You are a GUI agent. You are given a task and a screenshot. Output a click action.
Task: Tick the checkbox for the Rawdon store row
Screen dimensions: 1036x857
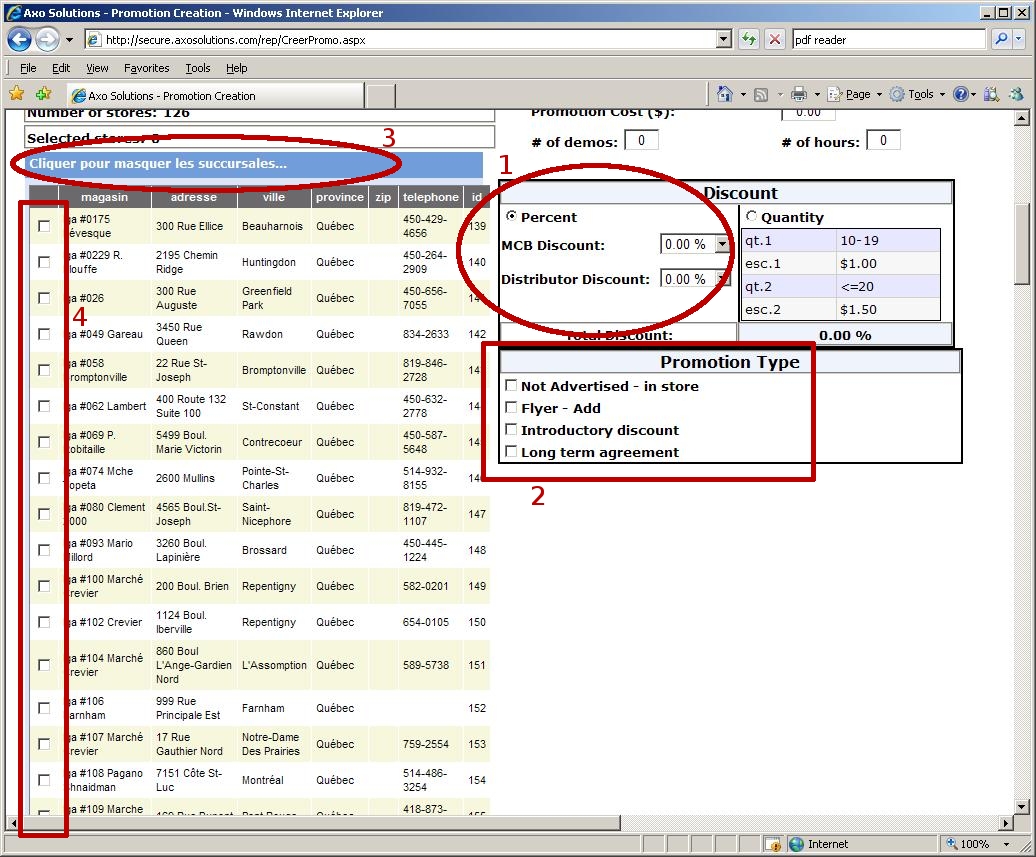[44, 334]
